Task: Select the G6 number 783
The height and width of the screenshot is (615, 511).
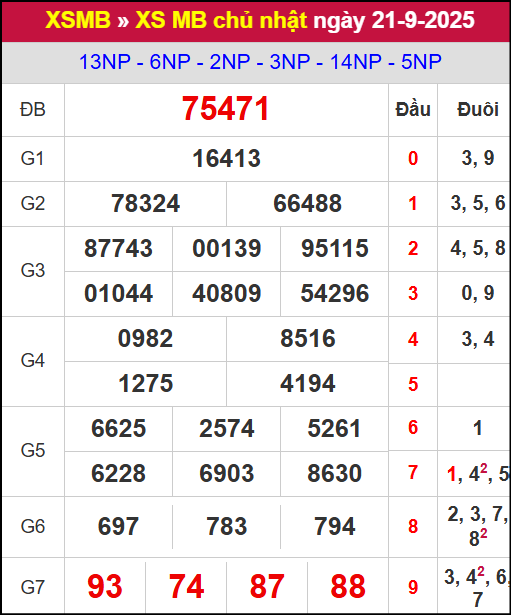Action: (x=227, y=526)
